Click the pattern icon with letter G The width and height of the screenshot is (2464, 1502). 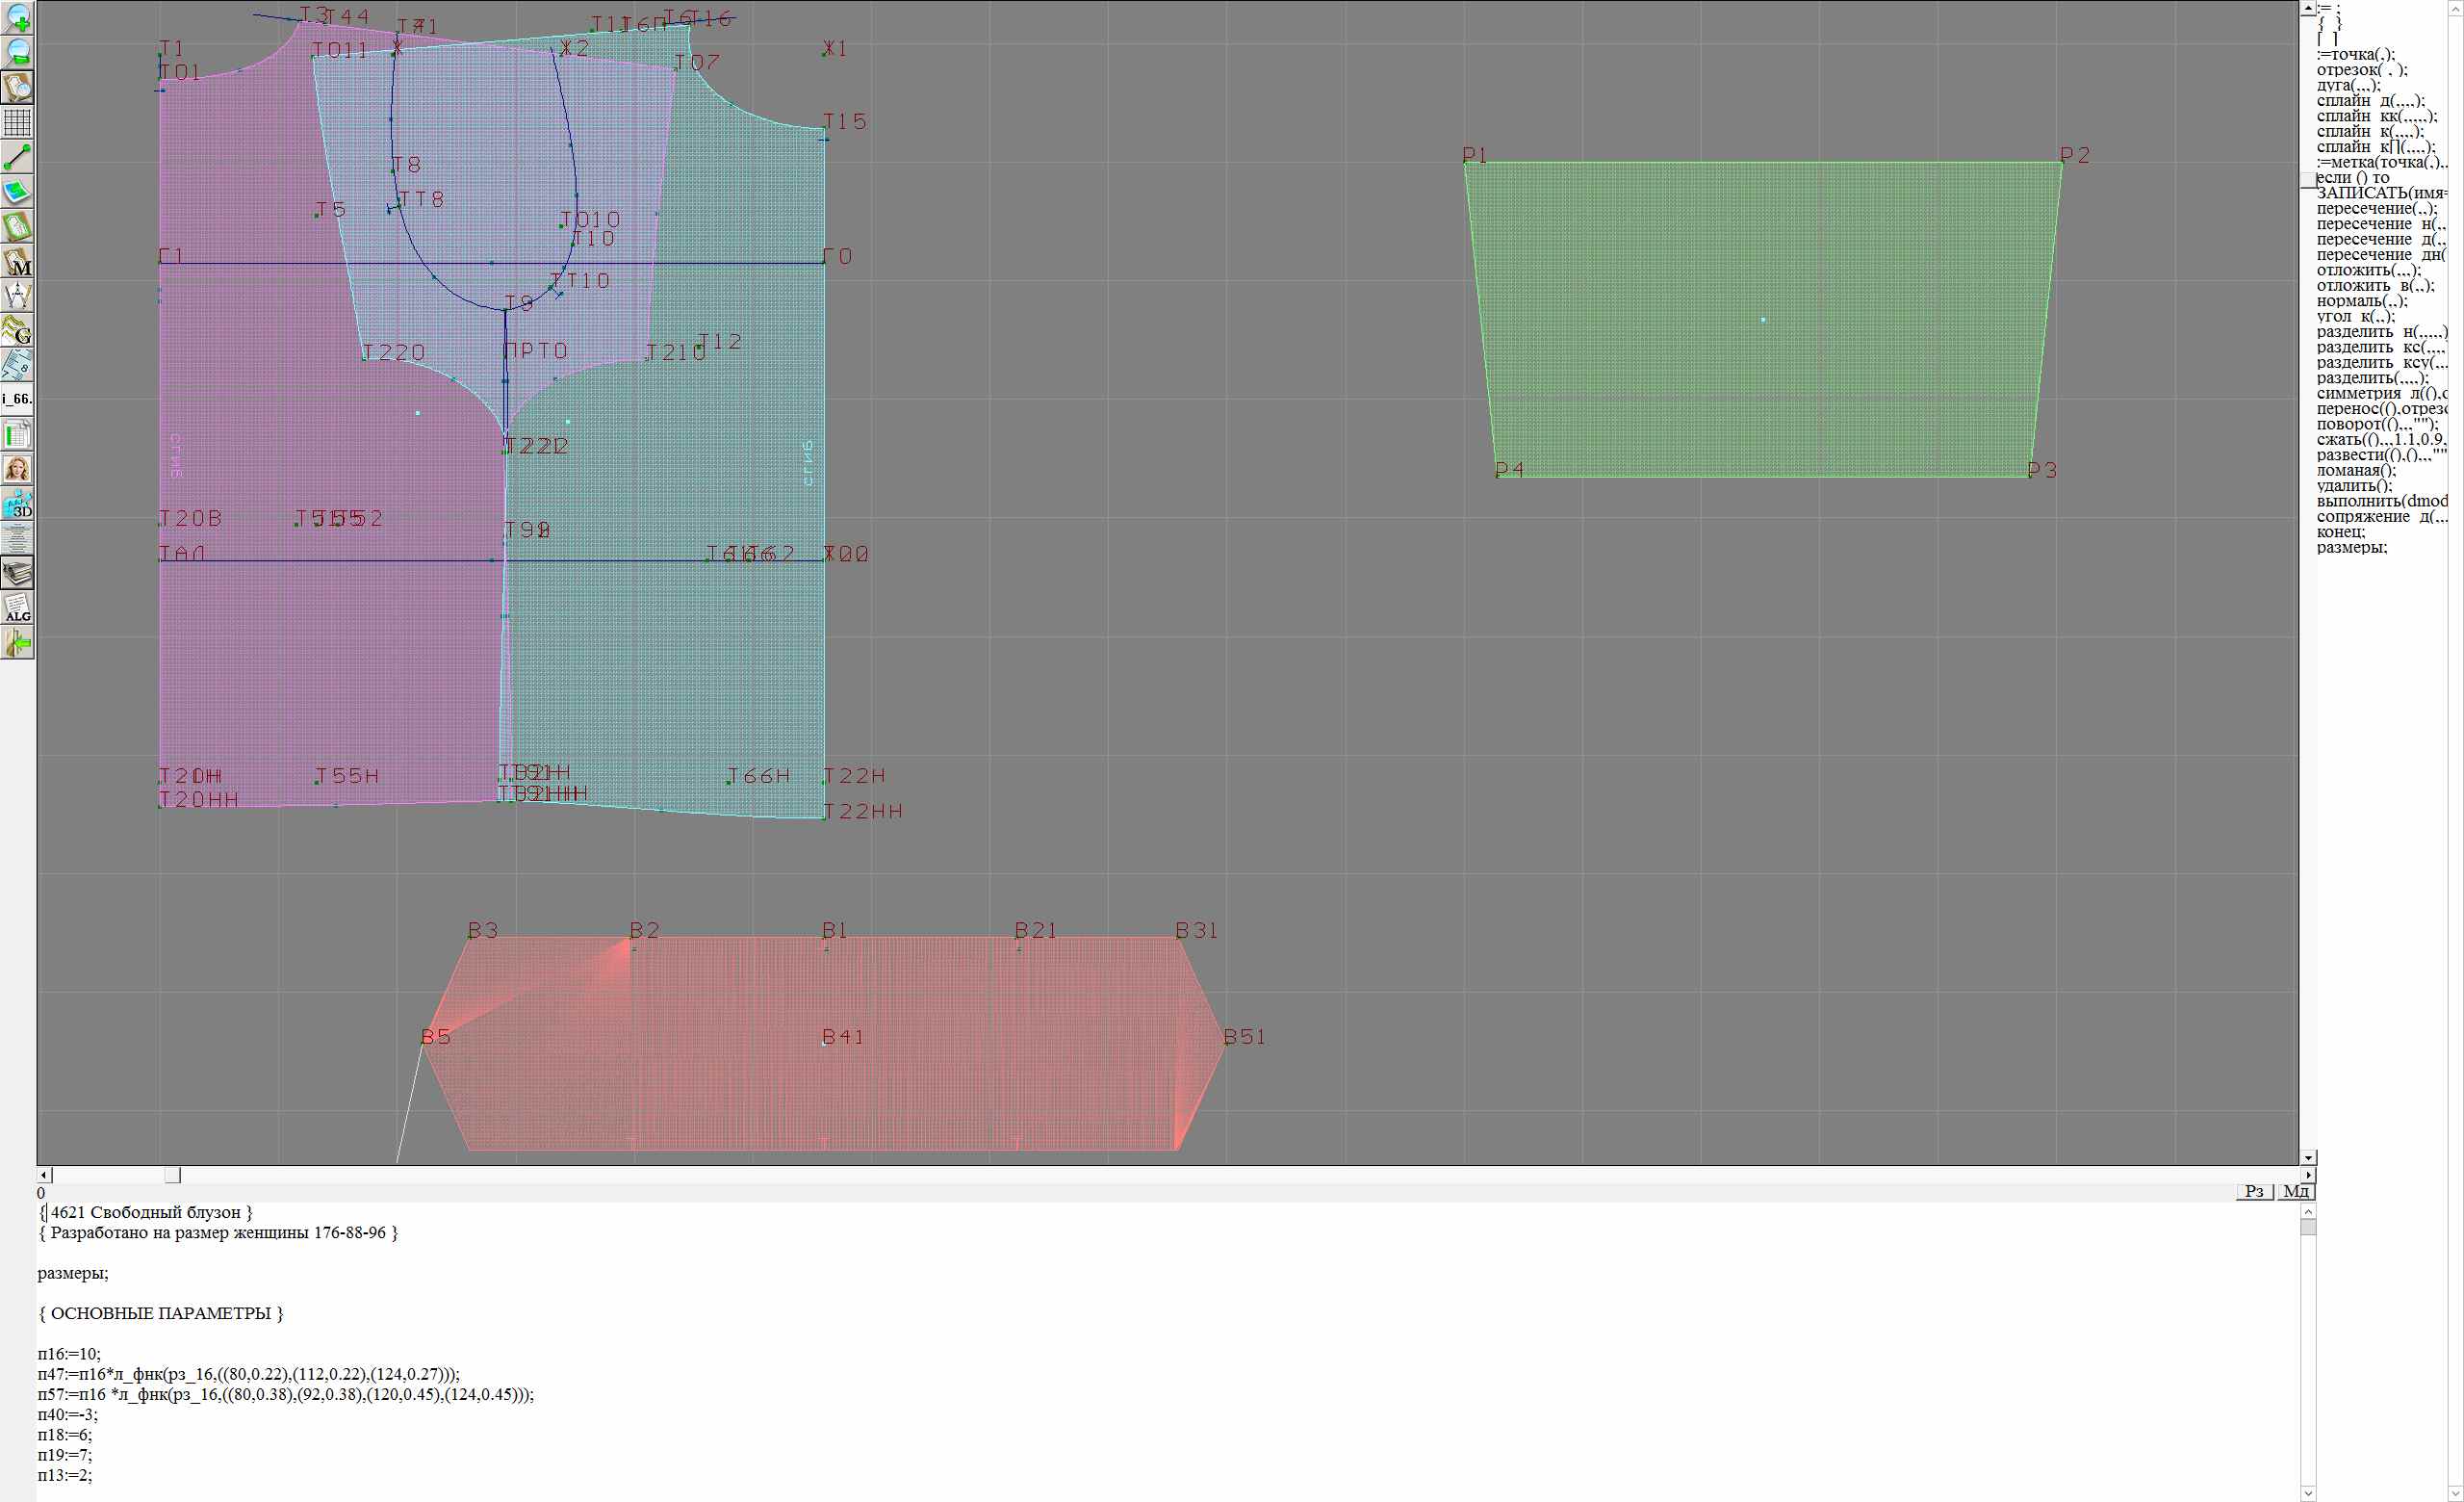tap(18, 330)
